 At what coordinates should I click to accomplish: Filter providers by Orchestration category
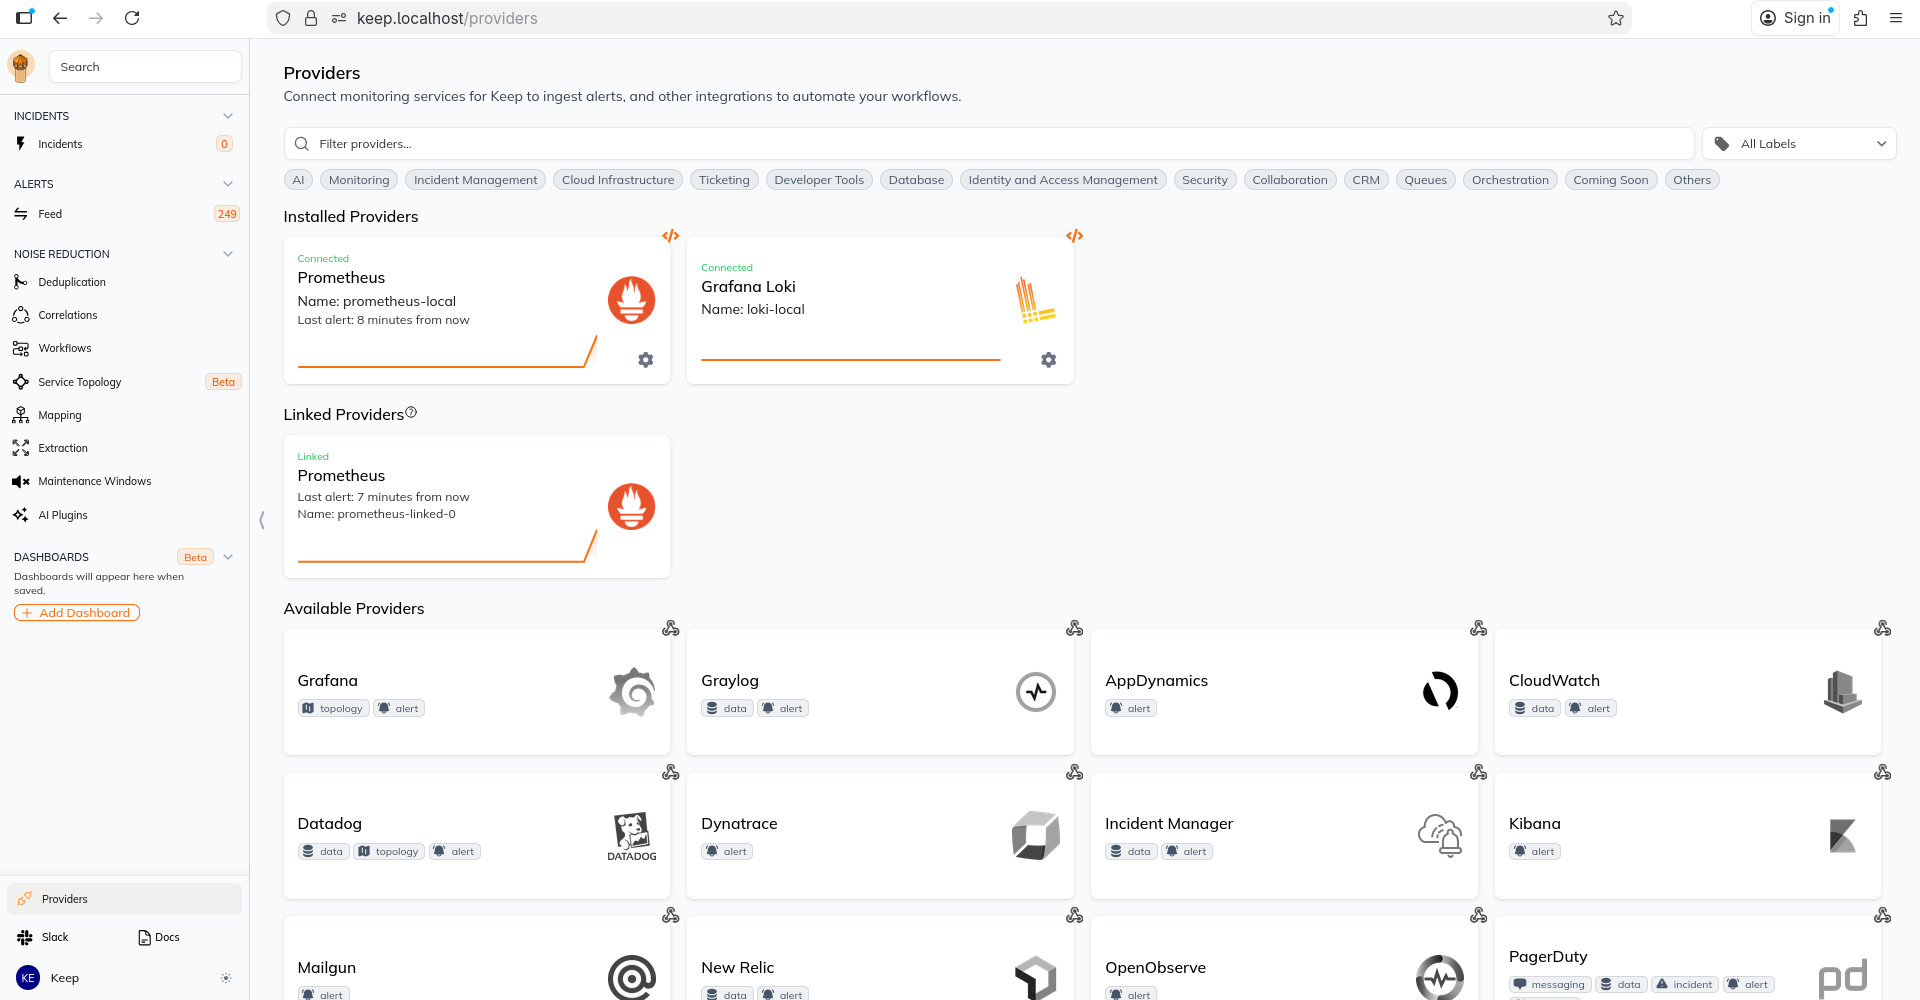coord(1510,180)
